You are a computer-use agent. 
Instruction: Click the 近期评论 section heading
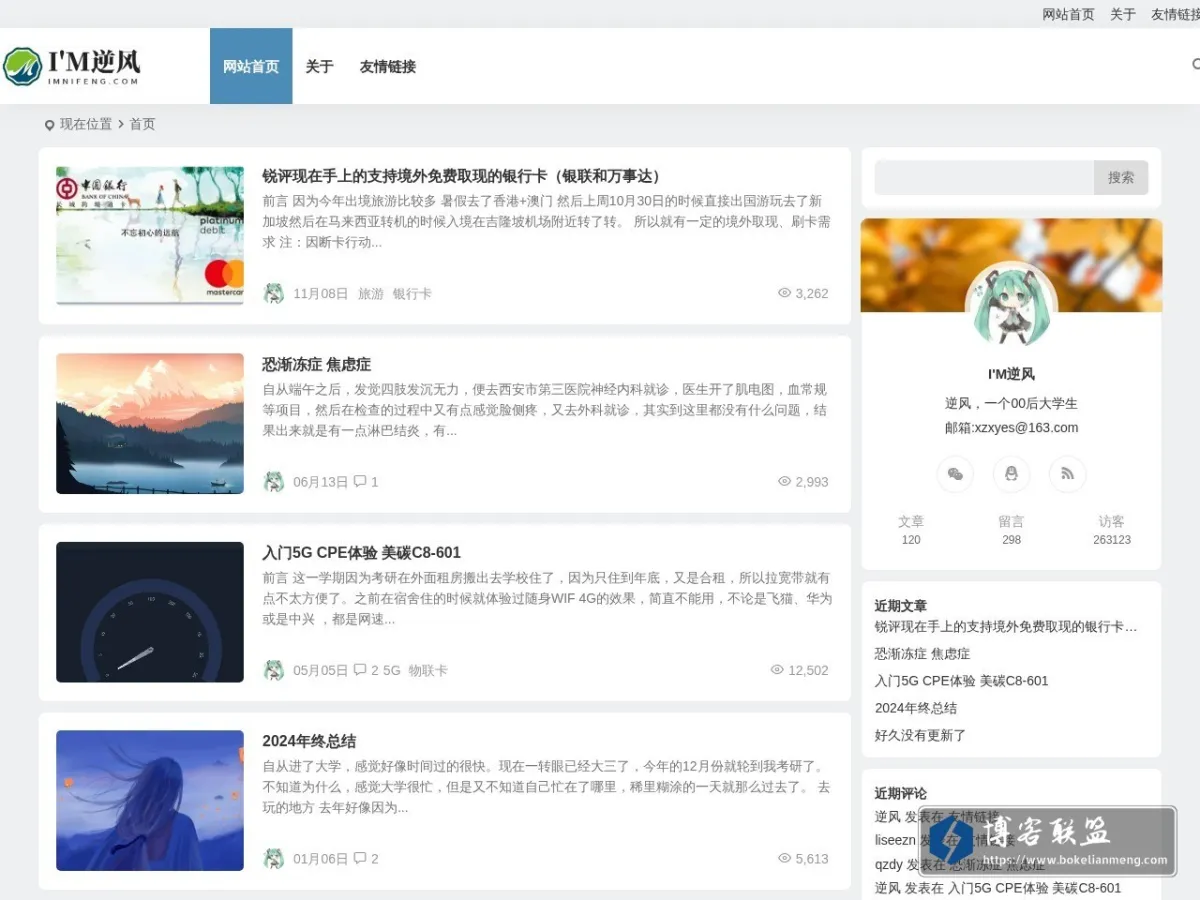(900, 793)
